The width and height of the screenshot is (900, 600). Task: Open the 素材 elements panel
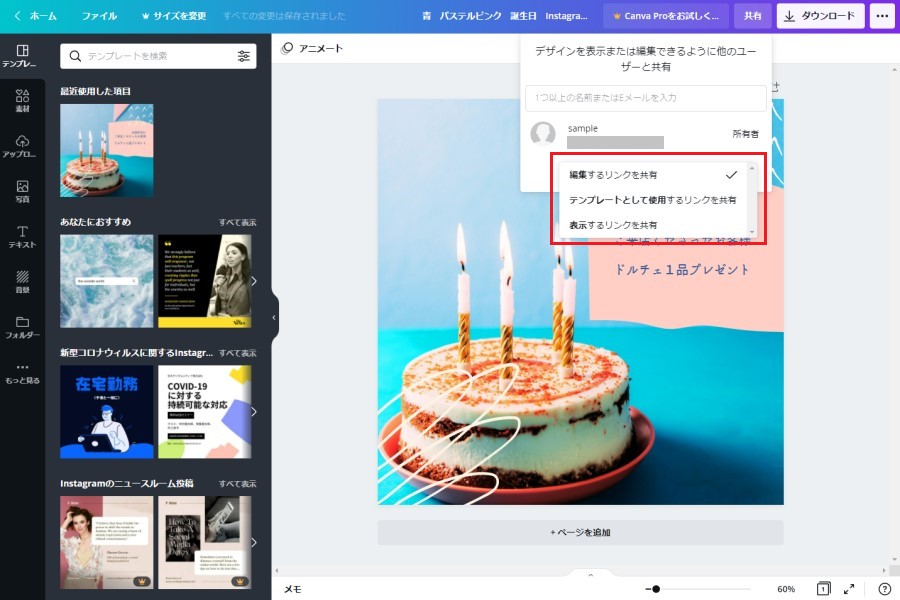(x=22, y=101)
